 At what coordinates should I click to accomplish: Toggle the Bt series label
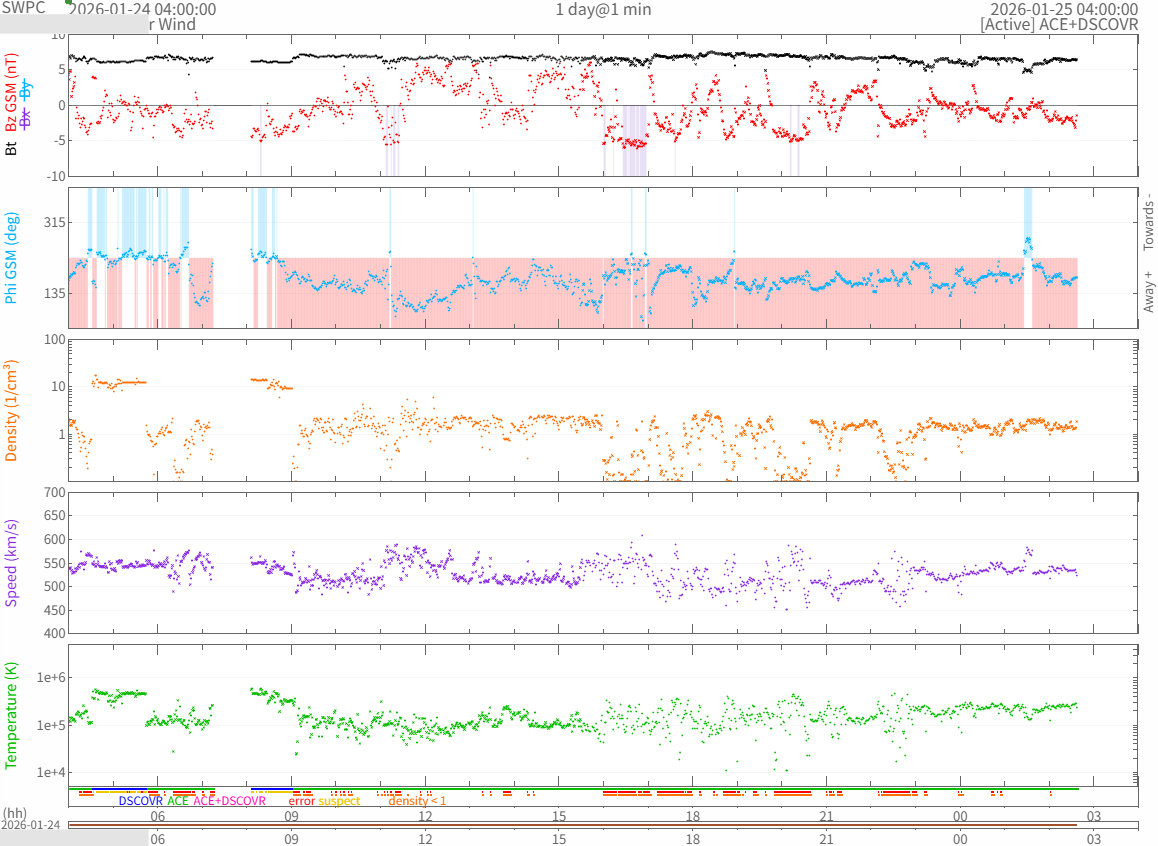(x=12, y=148)
